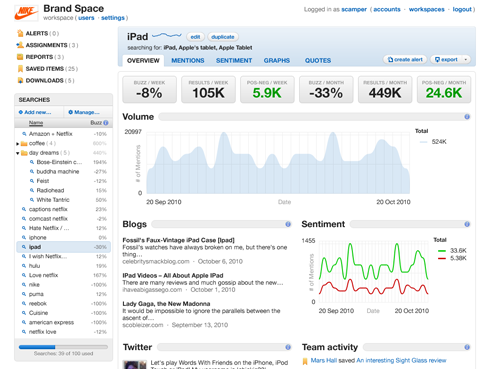Click the duplicate button beside iPad
490x369 pixels.
[x=223, y=37]
